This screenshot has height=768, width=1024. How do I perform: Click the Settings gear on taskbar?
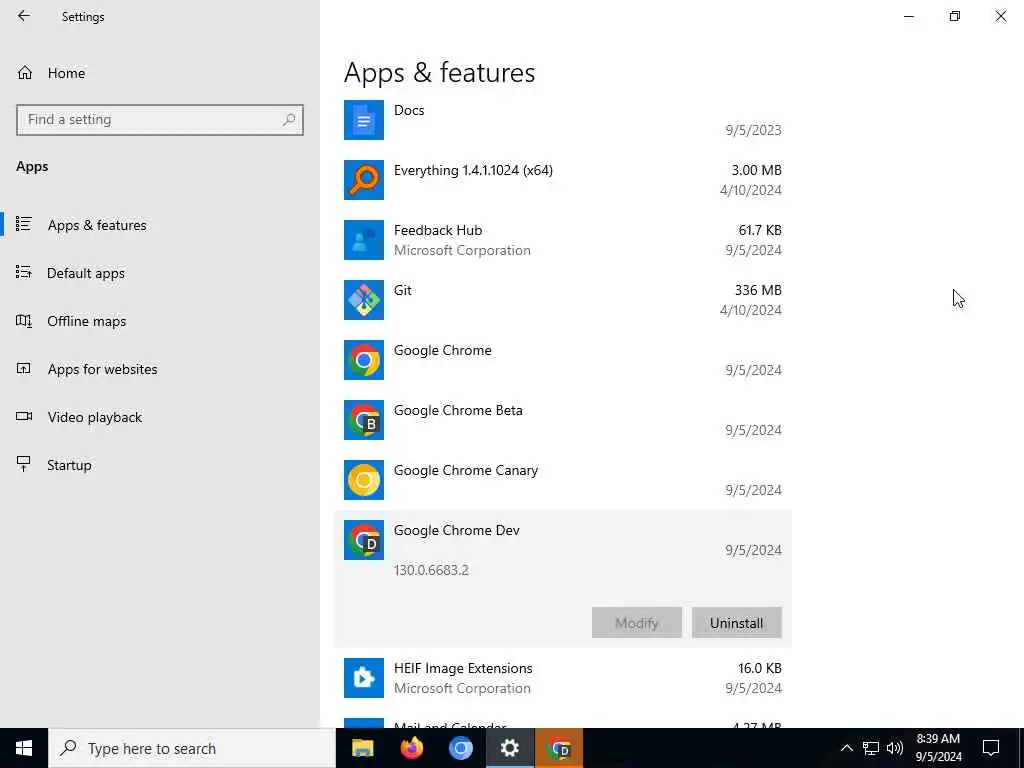click(x=509, y=748)
